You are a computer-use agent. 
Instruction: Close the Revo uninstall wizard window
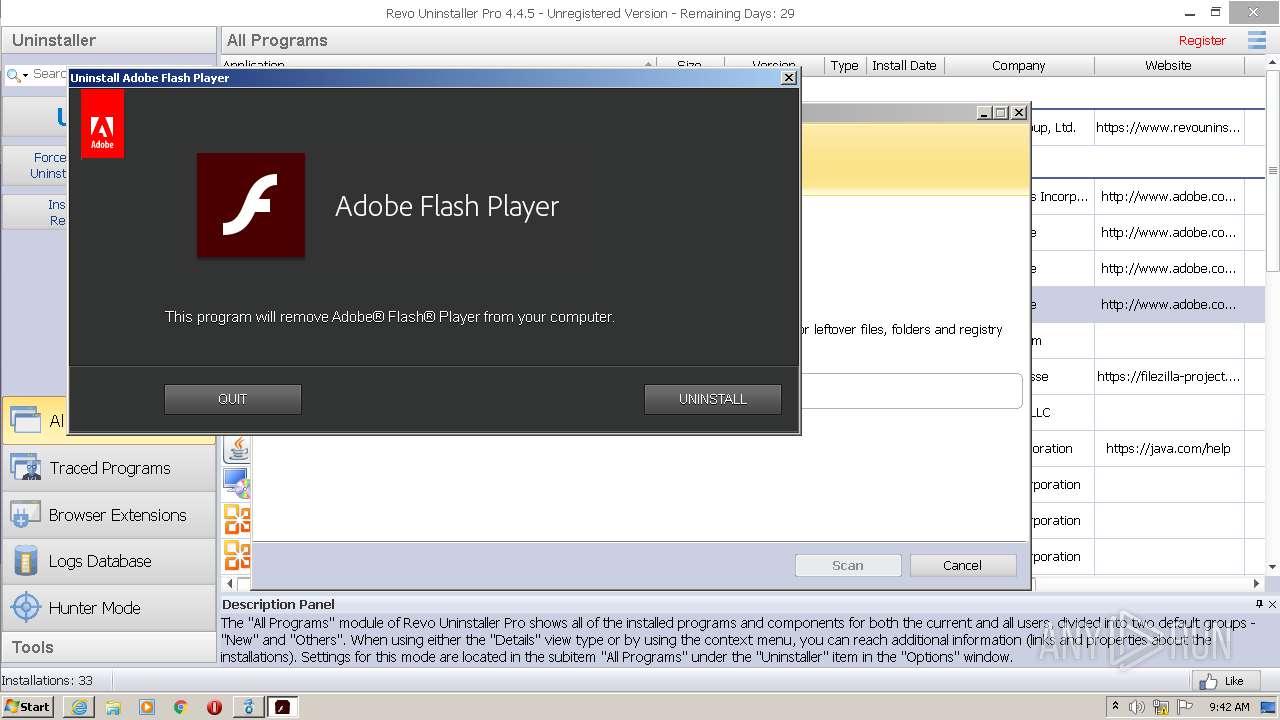pyautogui.click(x=1019, y=113)
